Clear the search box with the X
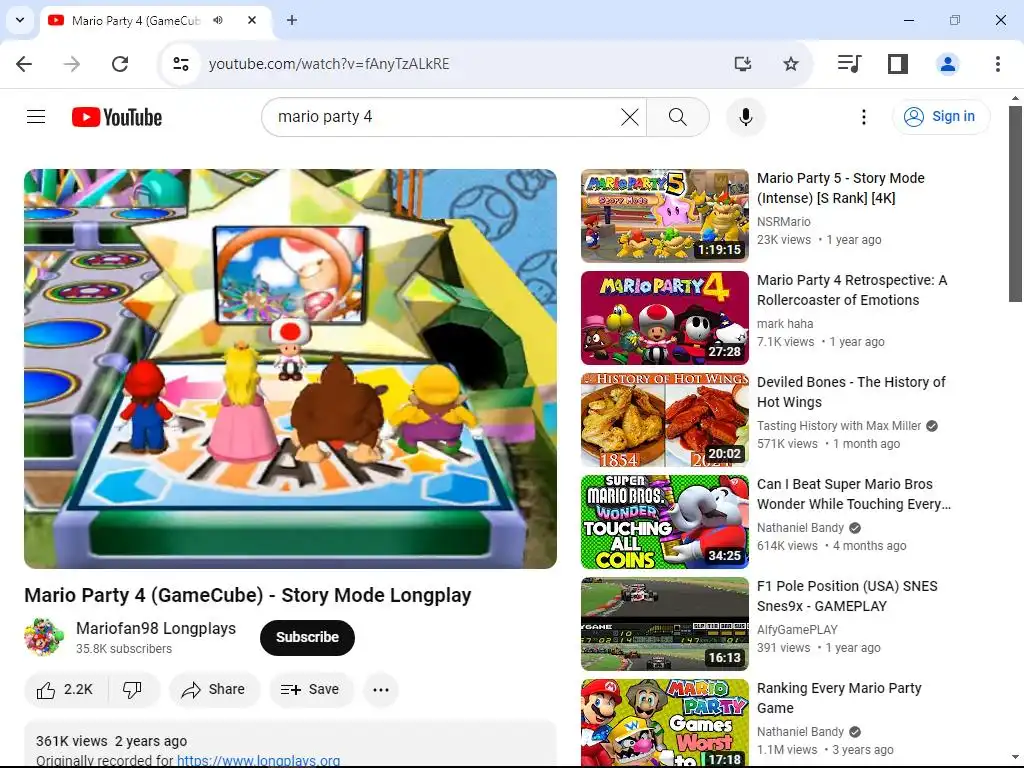 tap(630, 117)
